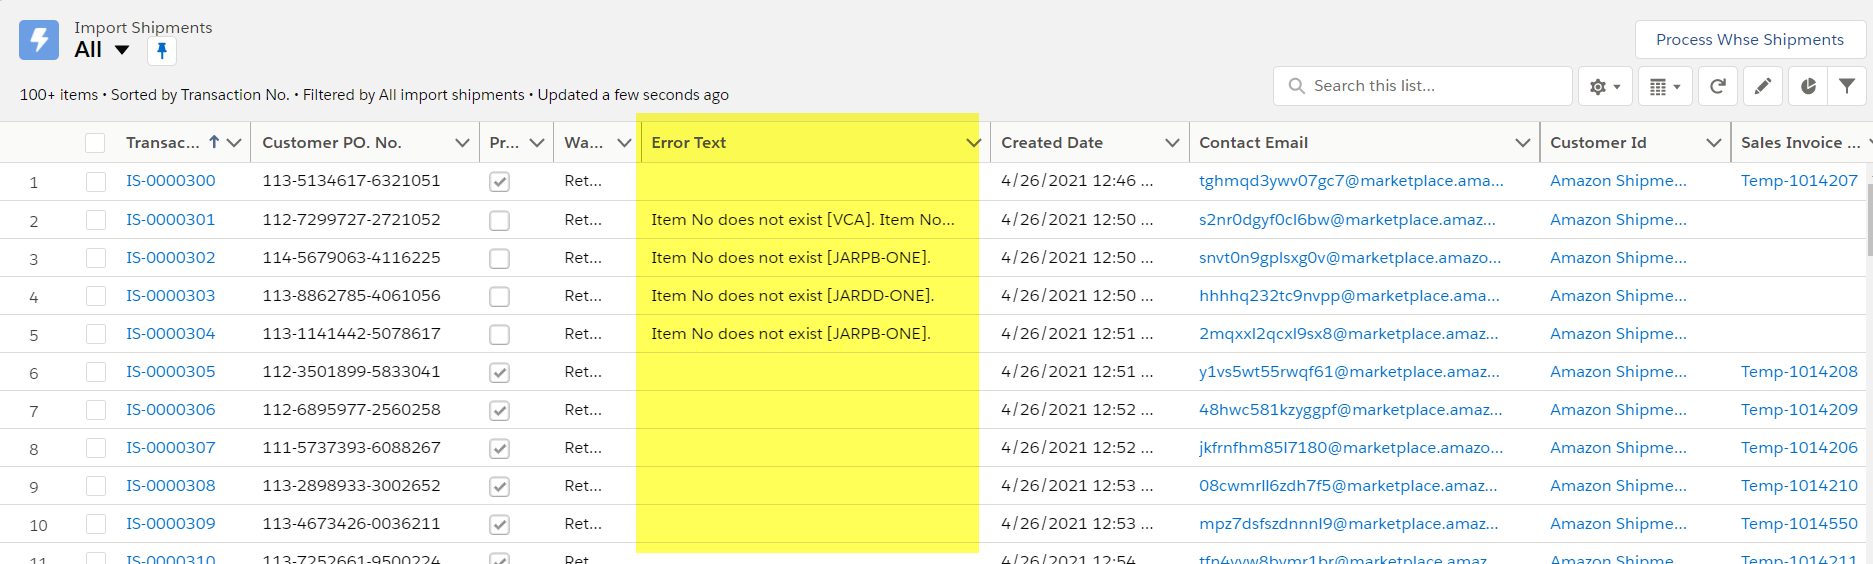
Task: Open sales invoice Temp-1014550
Action: [x=1799, y=524]
